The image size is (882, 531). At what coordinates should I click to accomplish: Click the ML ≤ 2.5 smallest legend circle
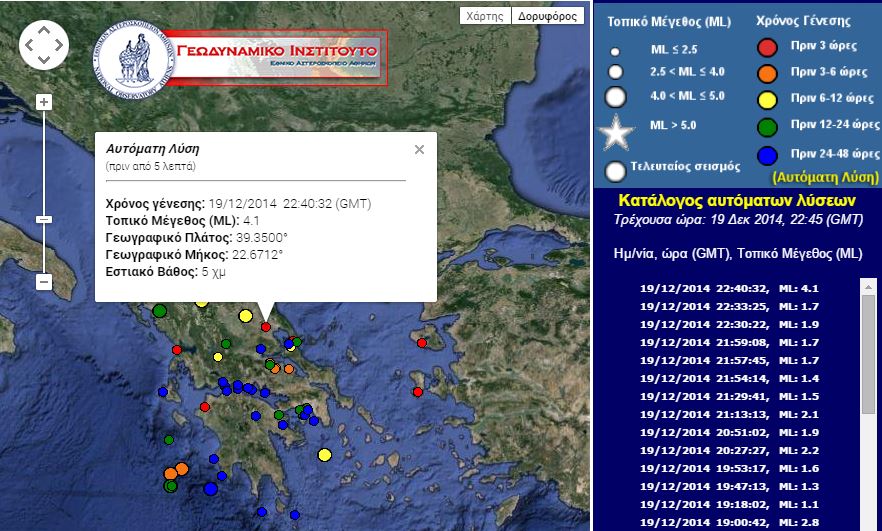[615, 52]
